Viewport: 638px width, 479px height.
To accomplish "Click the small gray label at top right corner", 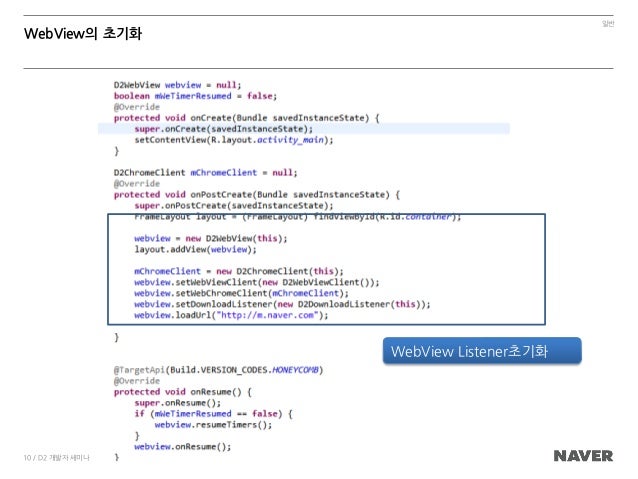I will pos(608,24).
